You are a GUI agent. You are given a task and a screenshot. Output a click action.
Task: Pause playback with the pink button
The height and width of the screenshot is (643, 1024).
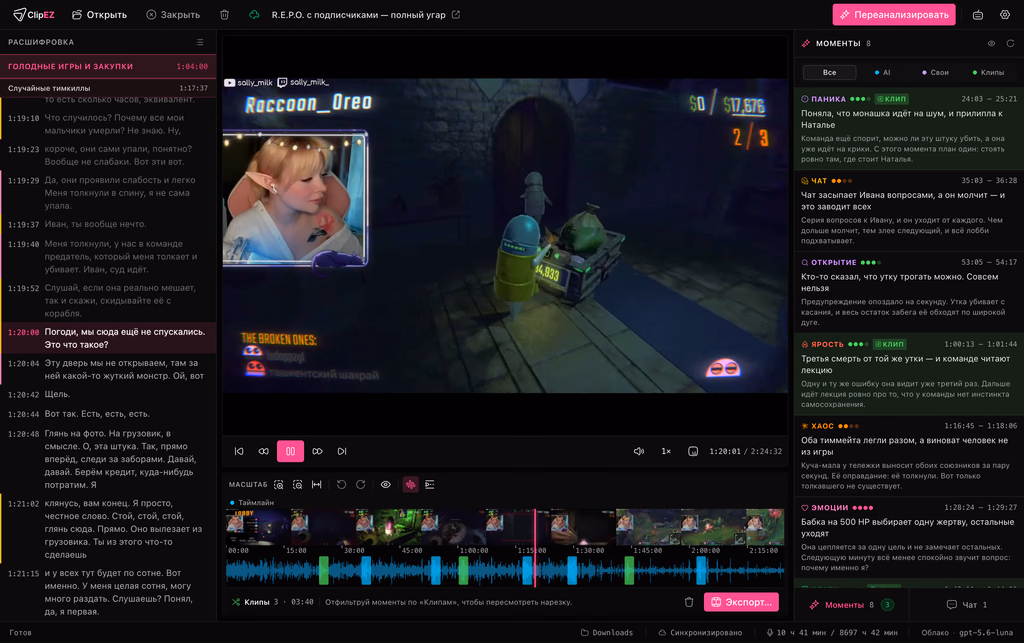(291, 451)
